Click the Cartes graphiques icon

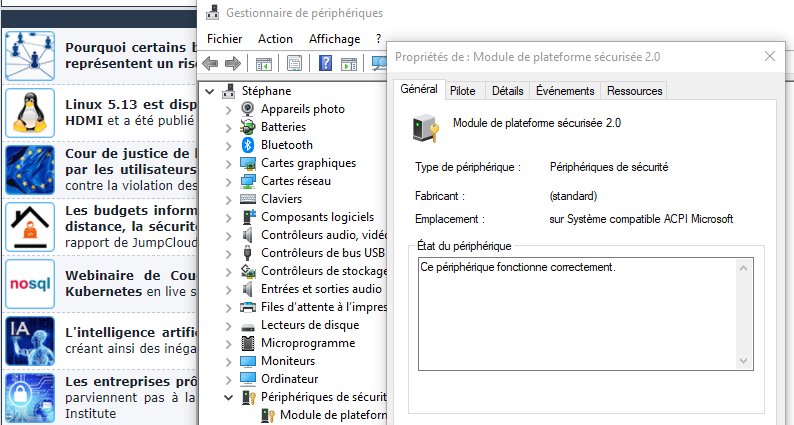click(x=248, y=163)
